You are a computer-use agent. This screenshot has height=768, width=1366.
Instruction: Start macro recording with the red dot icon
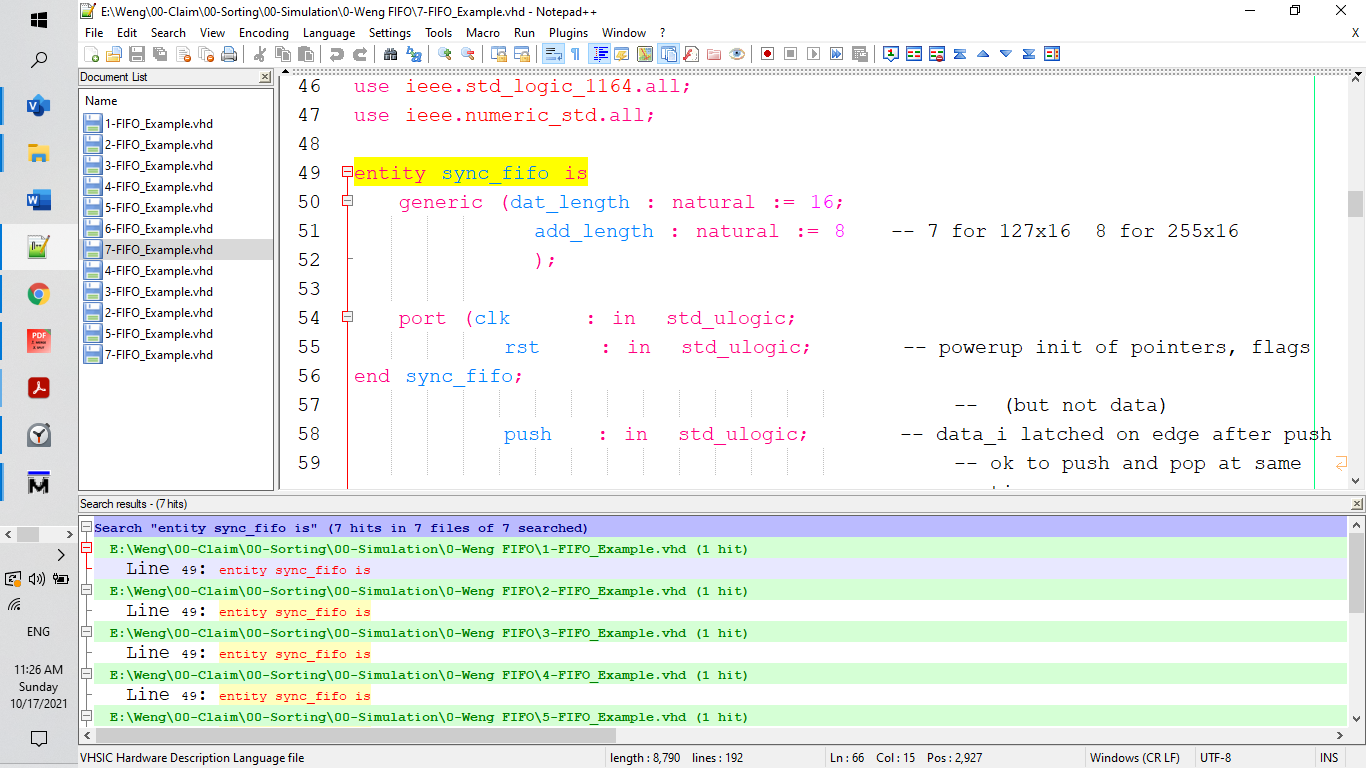[x=768, y=54]
